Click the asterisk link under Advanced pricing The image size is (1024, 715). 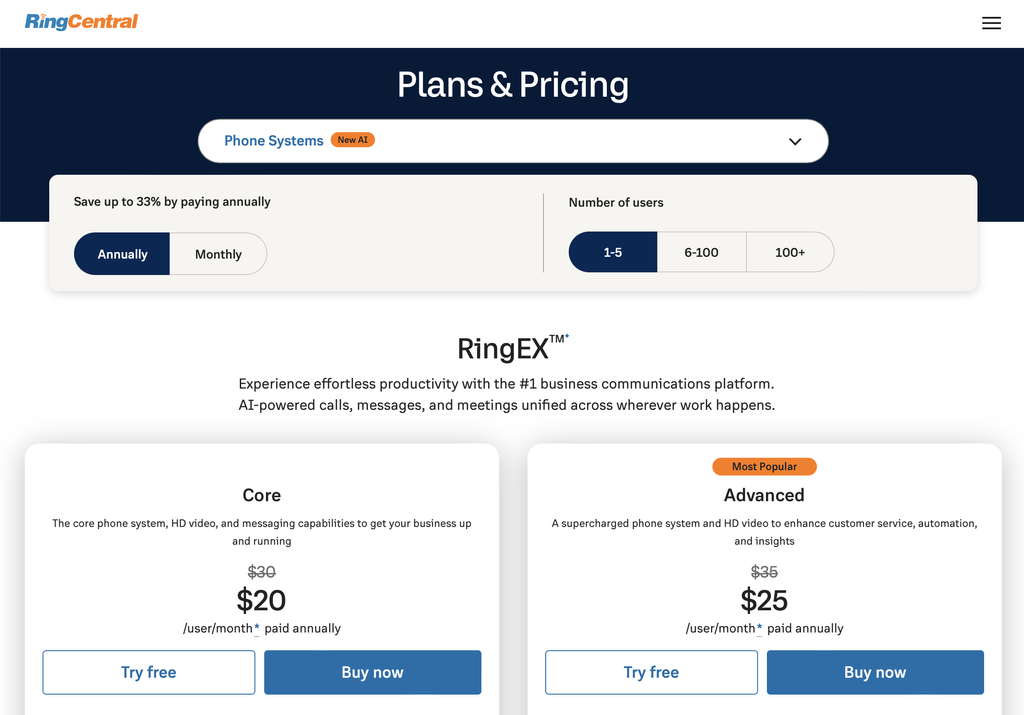[x=761, y=629]
